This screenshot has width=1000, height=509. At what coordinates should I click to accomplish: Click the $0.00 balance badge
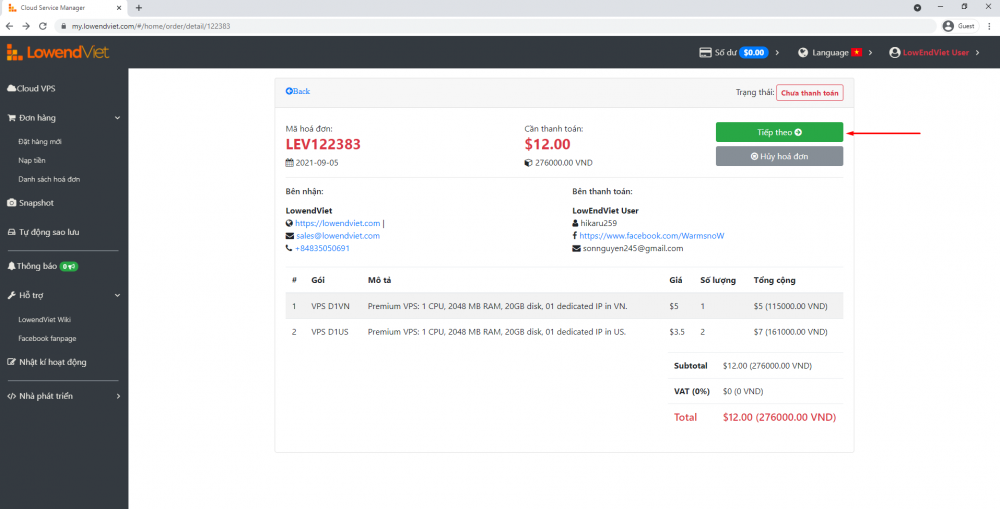click(x=754, y=53)
